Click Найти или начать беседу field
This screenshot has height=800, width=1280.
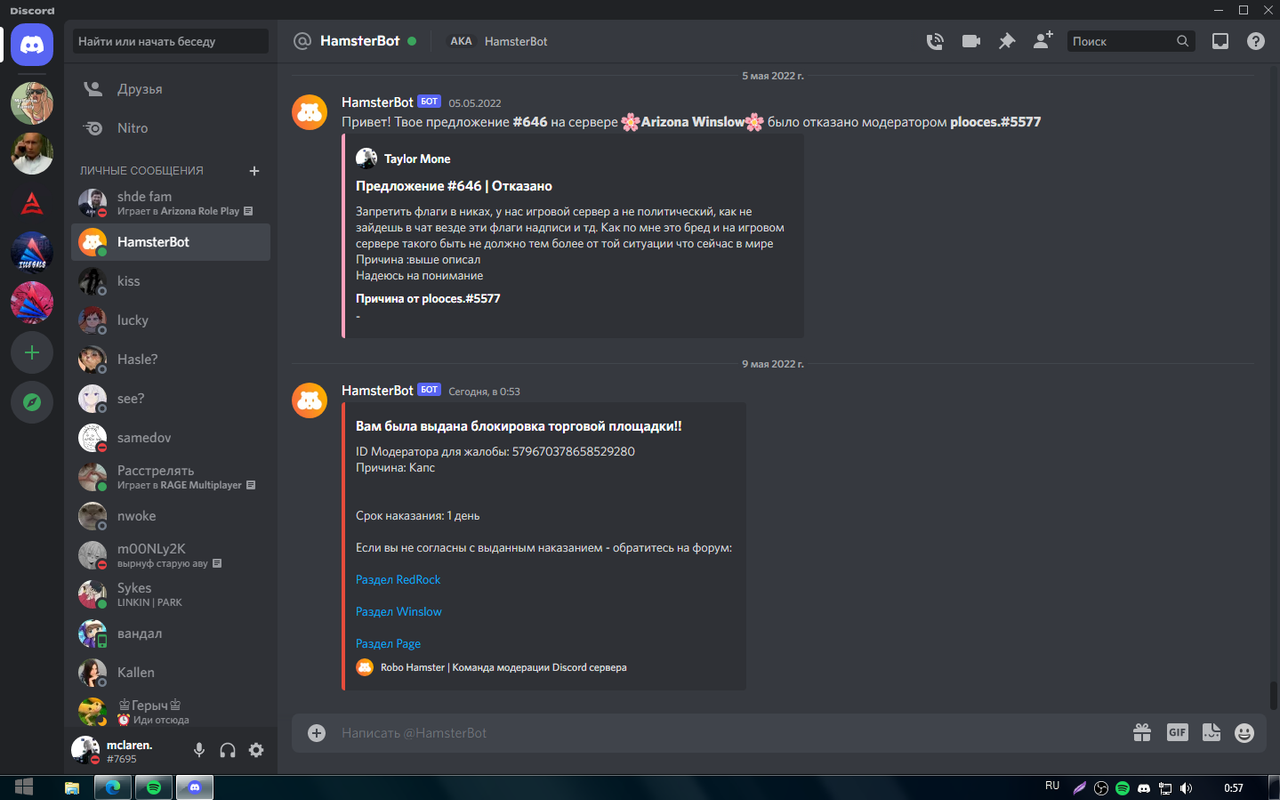pos(170,41)
